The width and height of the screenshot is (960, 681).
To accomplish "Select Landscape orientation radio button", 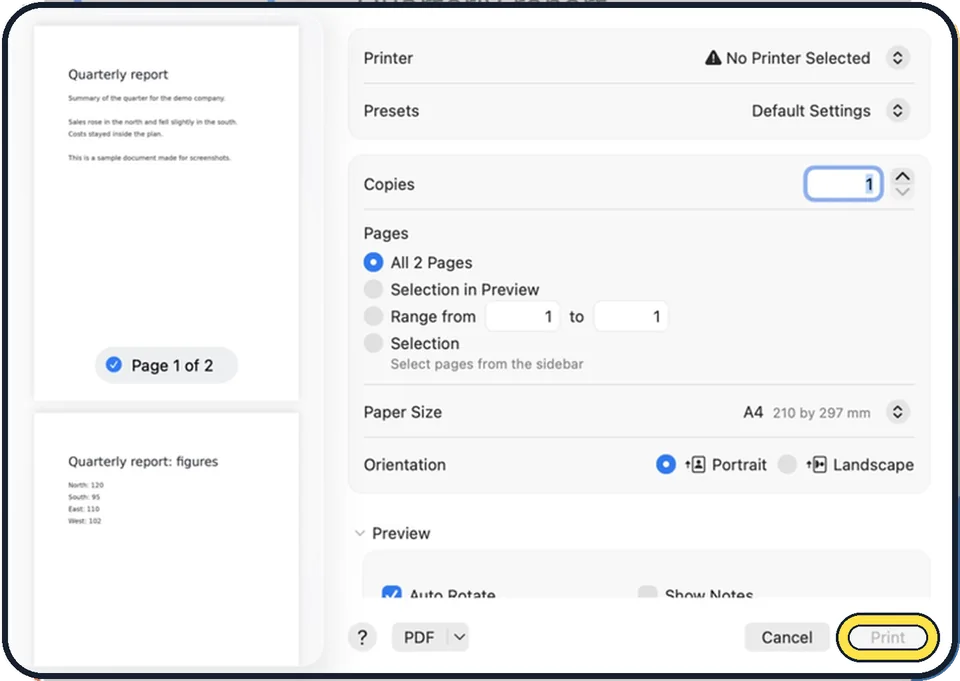I will pos(787,465).
